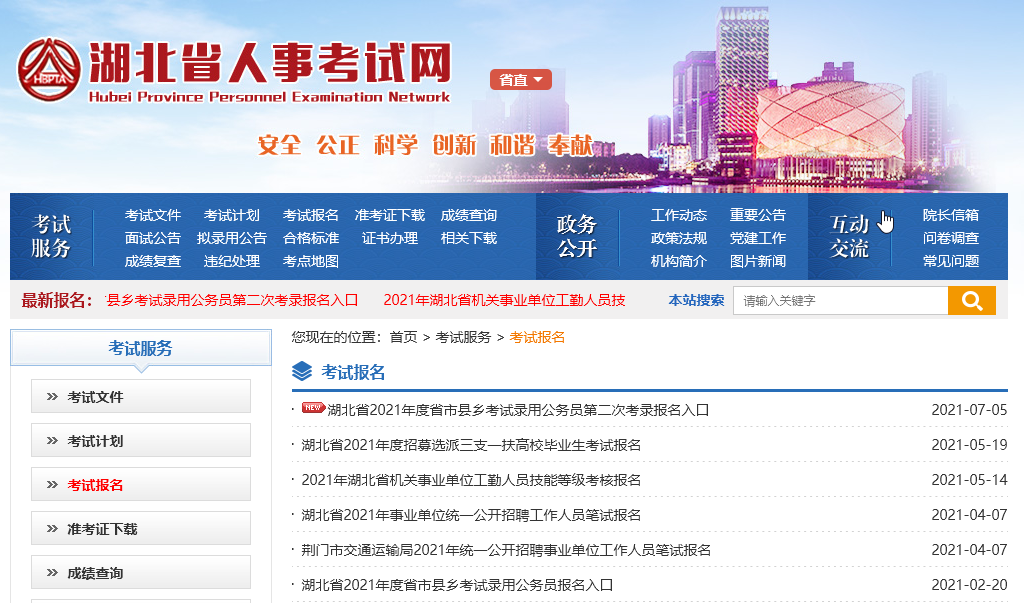Click the red NEW badge icon

tap(313, 408)
